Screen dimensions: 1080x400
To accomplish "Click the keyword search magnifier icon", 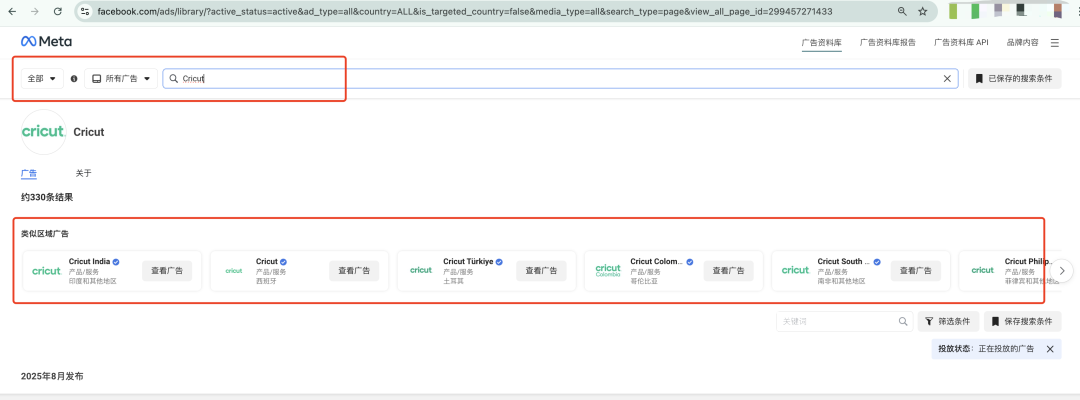I will [903, 322].
